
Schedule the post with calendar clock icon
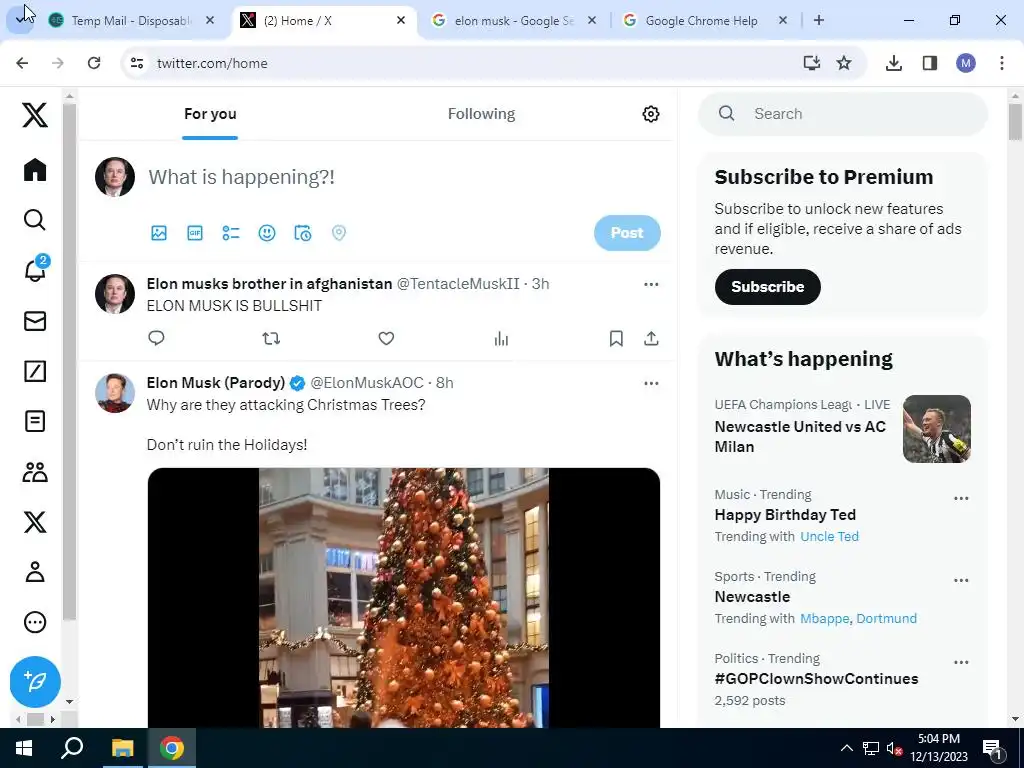[x=302, y=233]
